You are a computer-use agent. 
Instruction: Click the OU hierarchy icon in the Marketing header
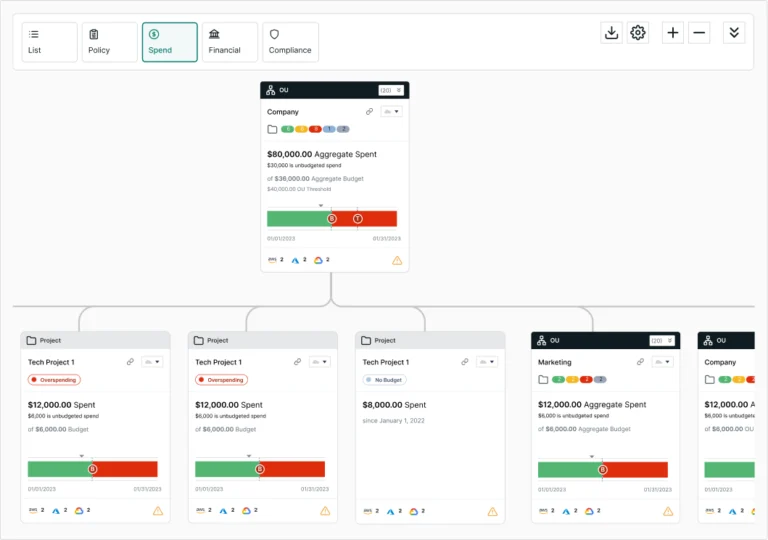(541, 341)
